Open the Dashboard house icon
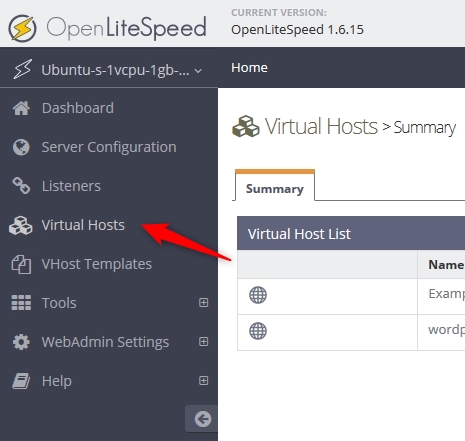The height and width of the screenshot is (441, 465). coord(21,108)
